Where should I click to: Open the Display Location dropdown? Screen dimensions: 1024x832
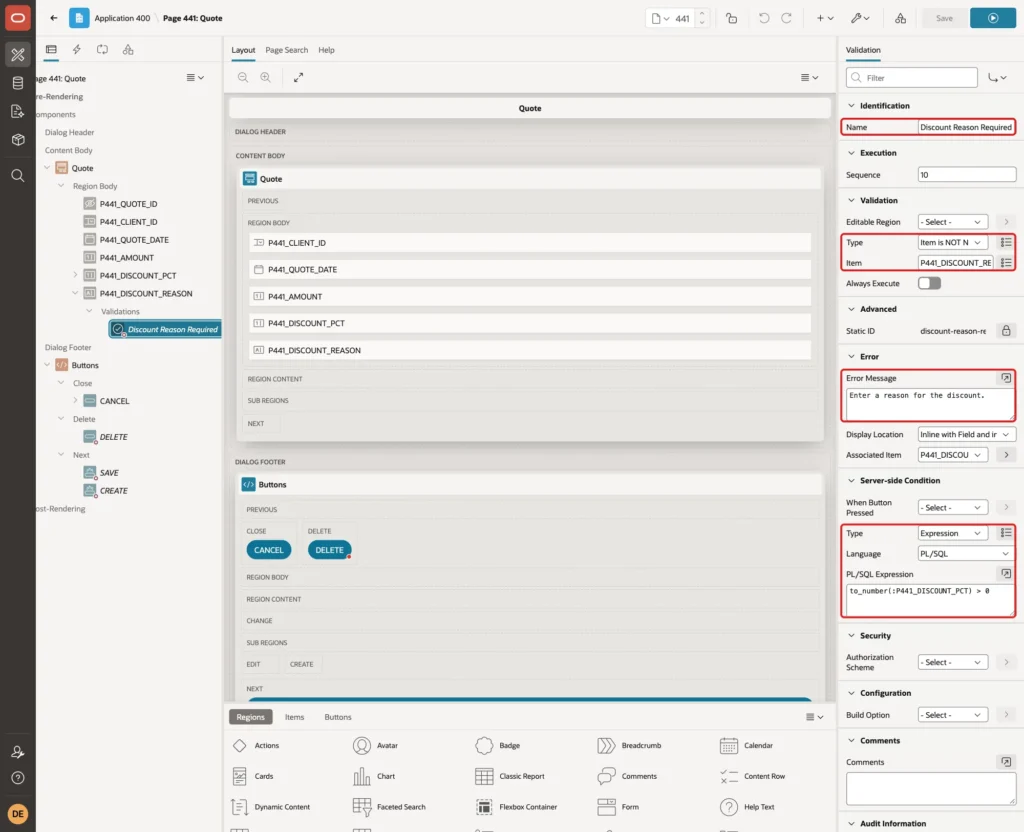point(967,434)
